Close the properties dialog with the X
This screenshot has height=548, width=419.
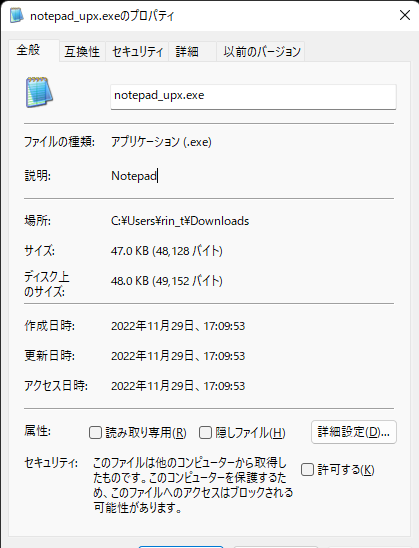click(405, 15)
